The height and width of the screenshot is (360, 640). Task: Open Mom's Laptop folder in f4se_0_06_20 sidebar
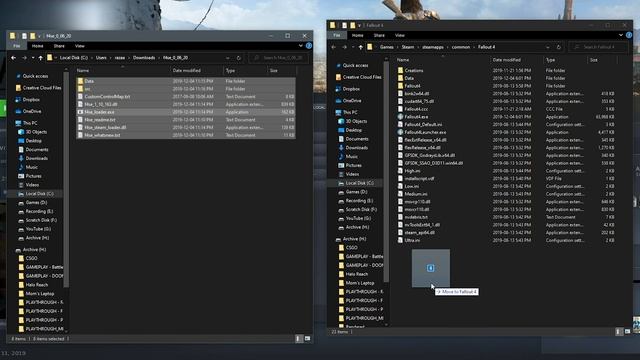(x=36, y=294)
